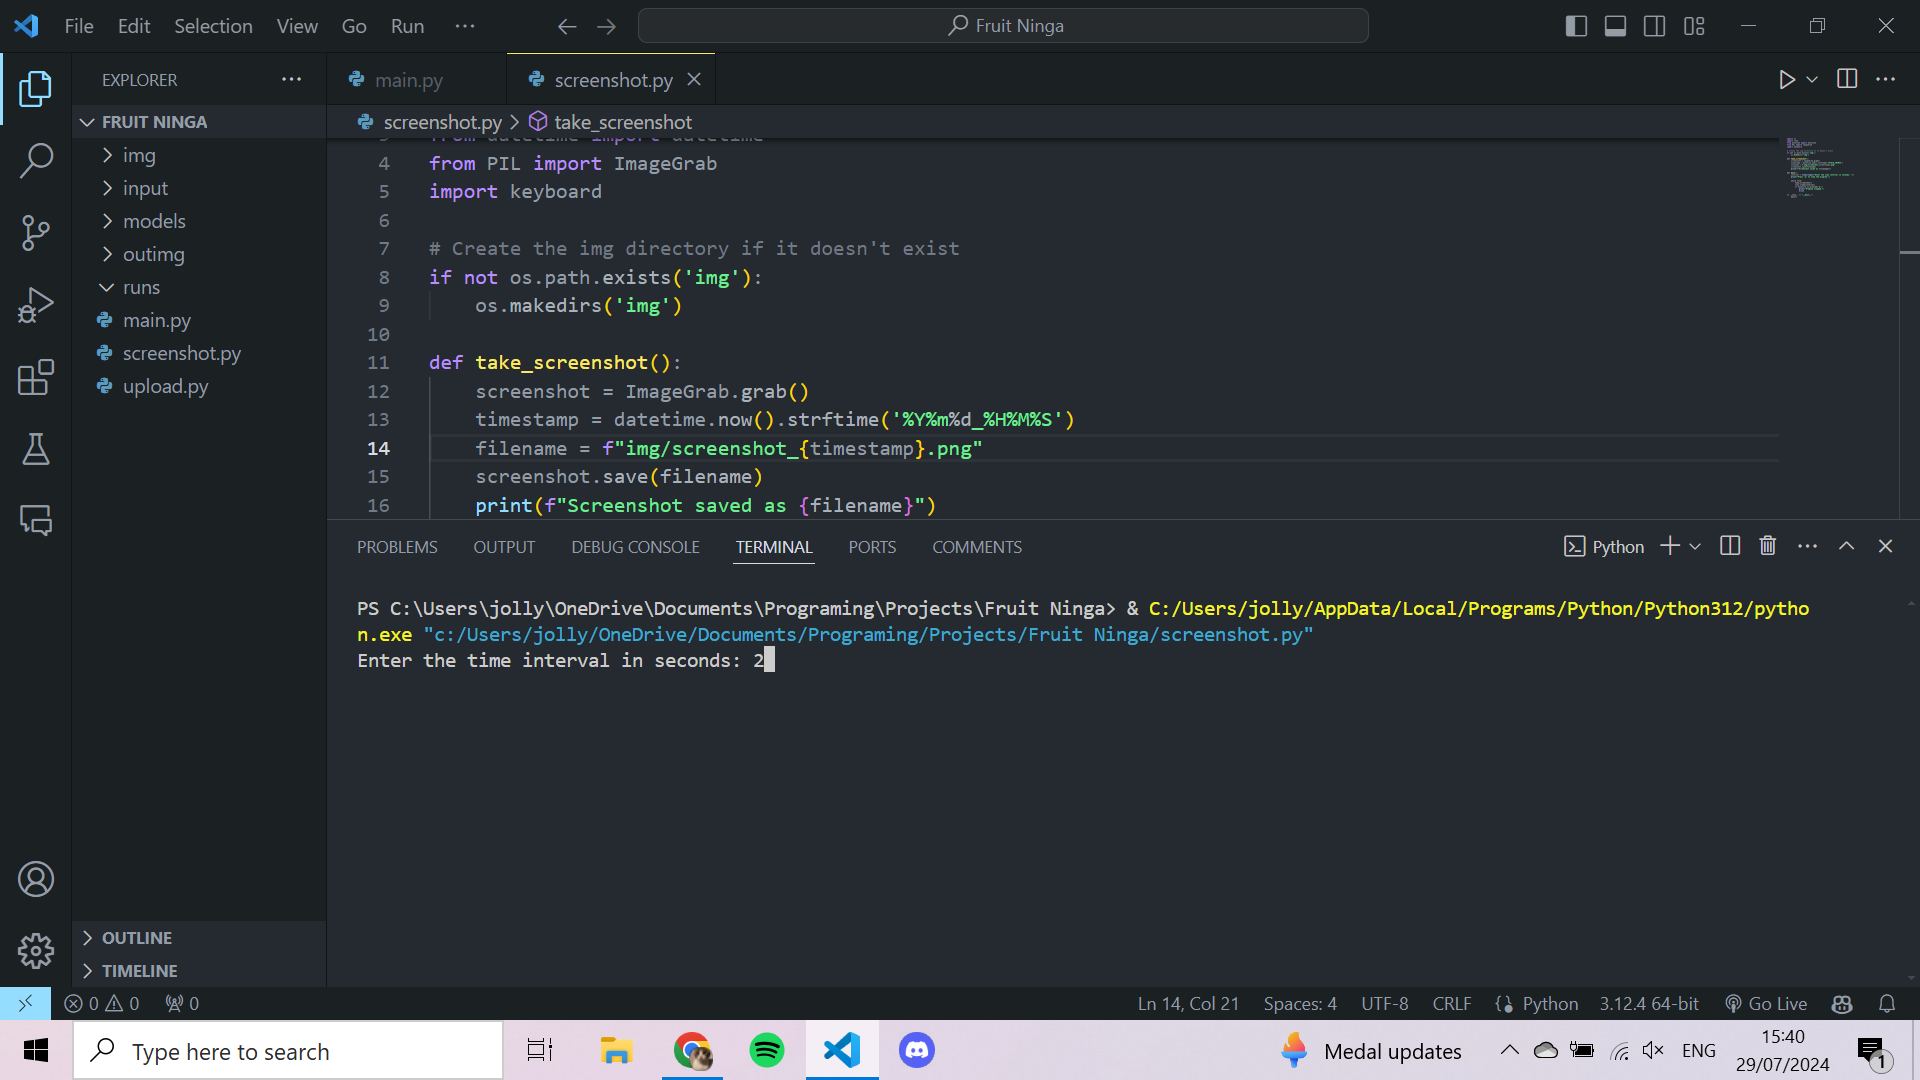Open the Chat view icon

point(36,521)
